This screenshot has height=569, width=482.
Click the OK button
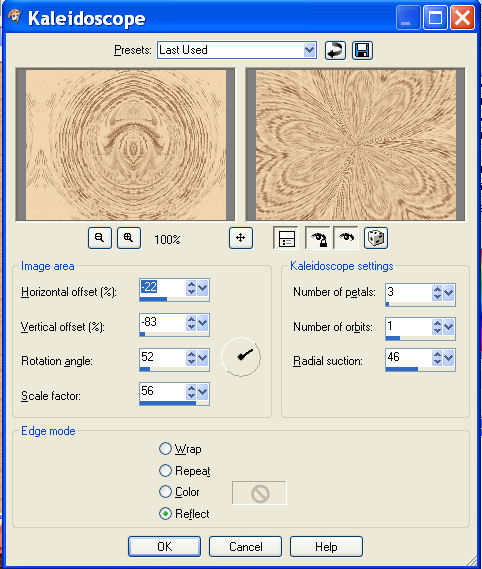tap(164, 547)
